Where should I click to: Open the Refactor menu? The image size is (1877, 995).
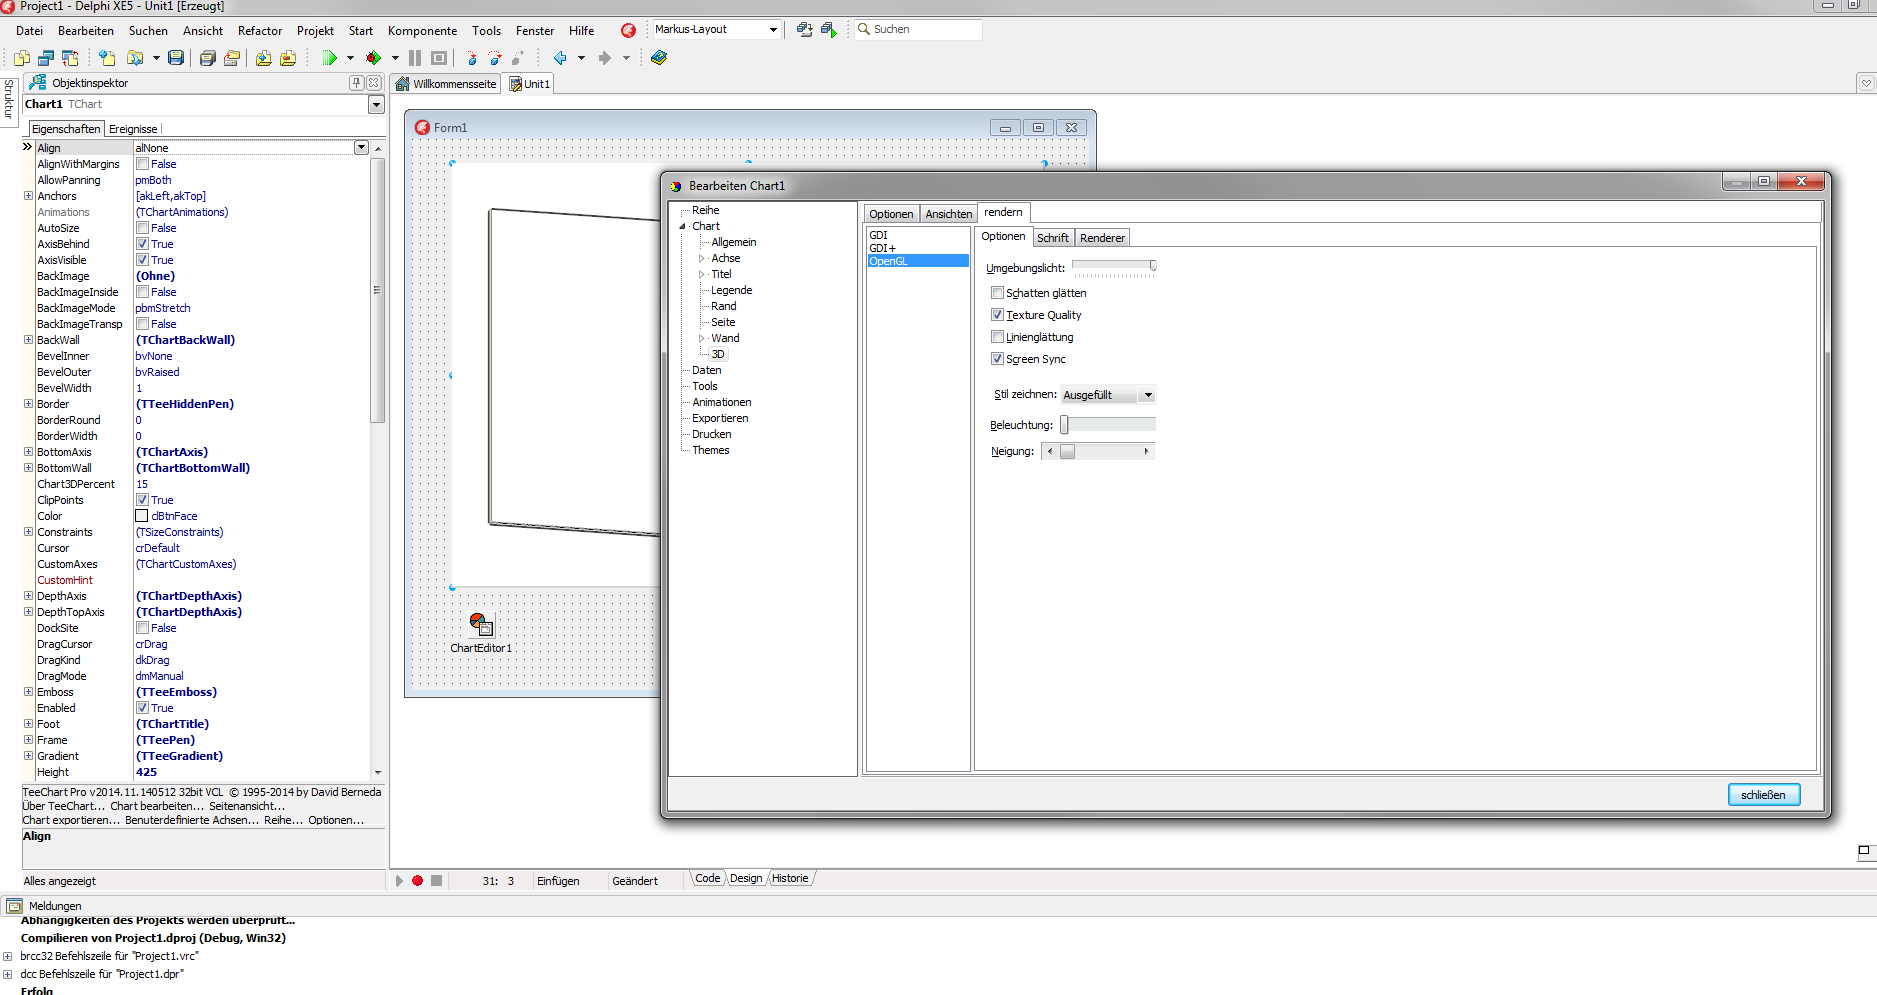pos(260,31)
